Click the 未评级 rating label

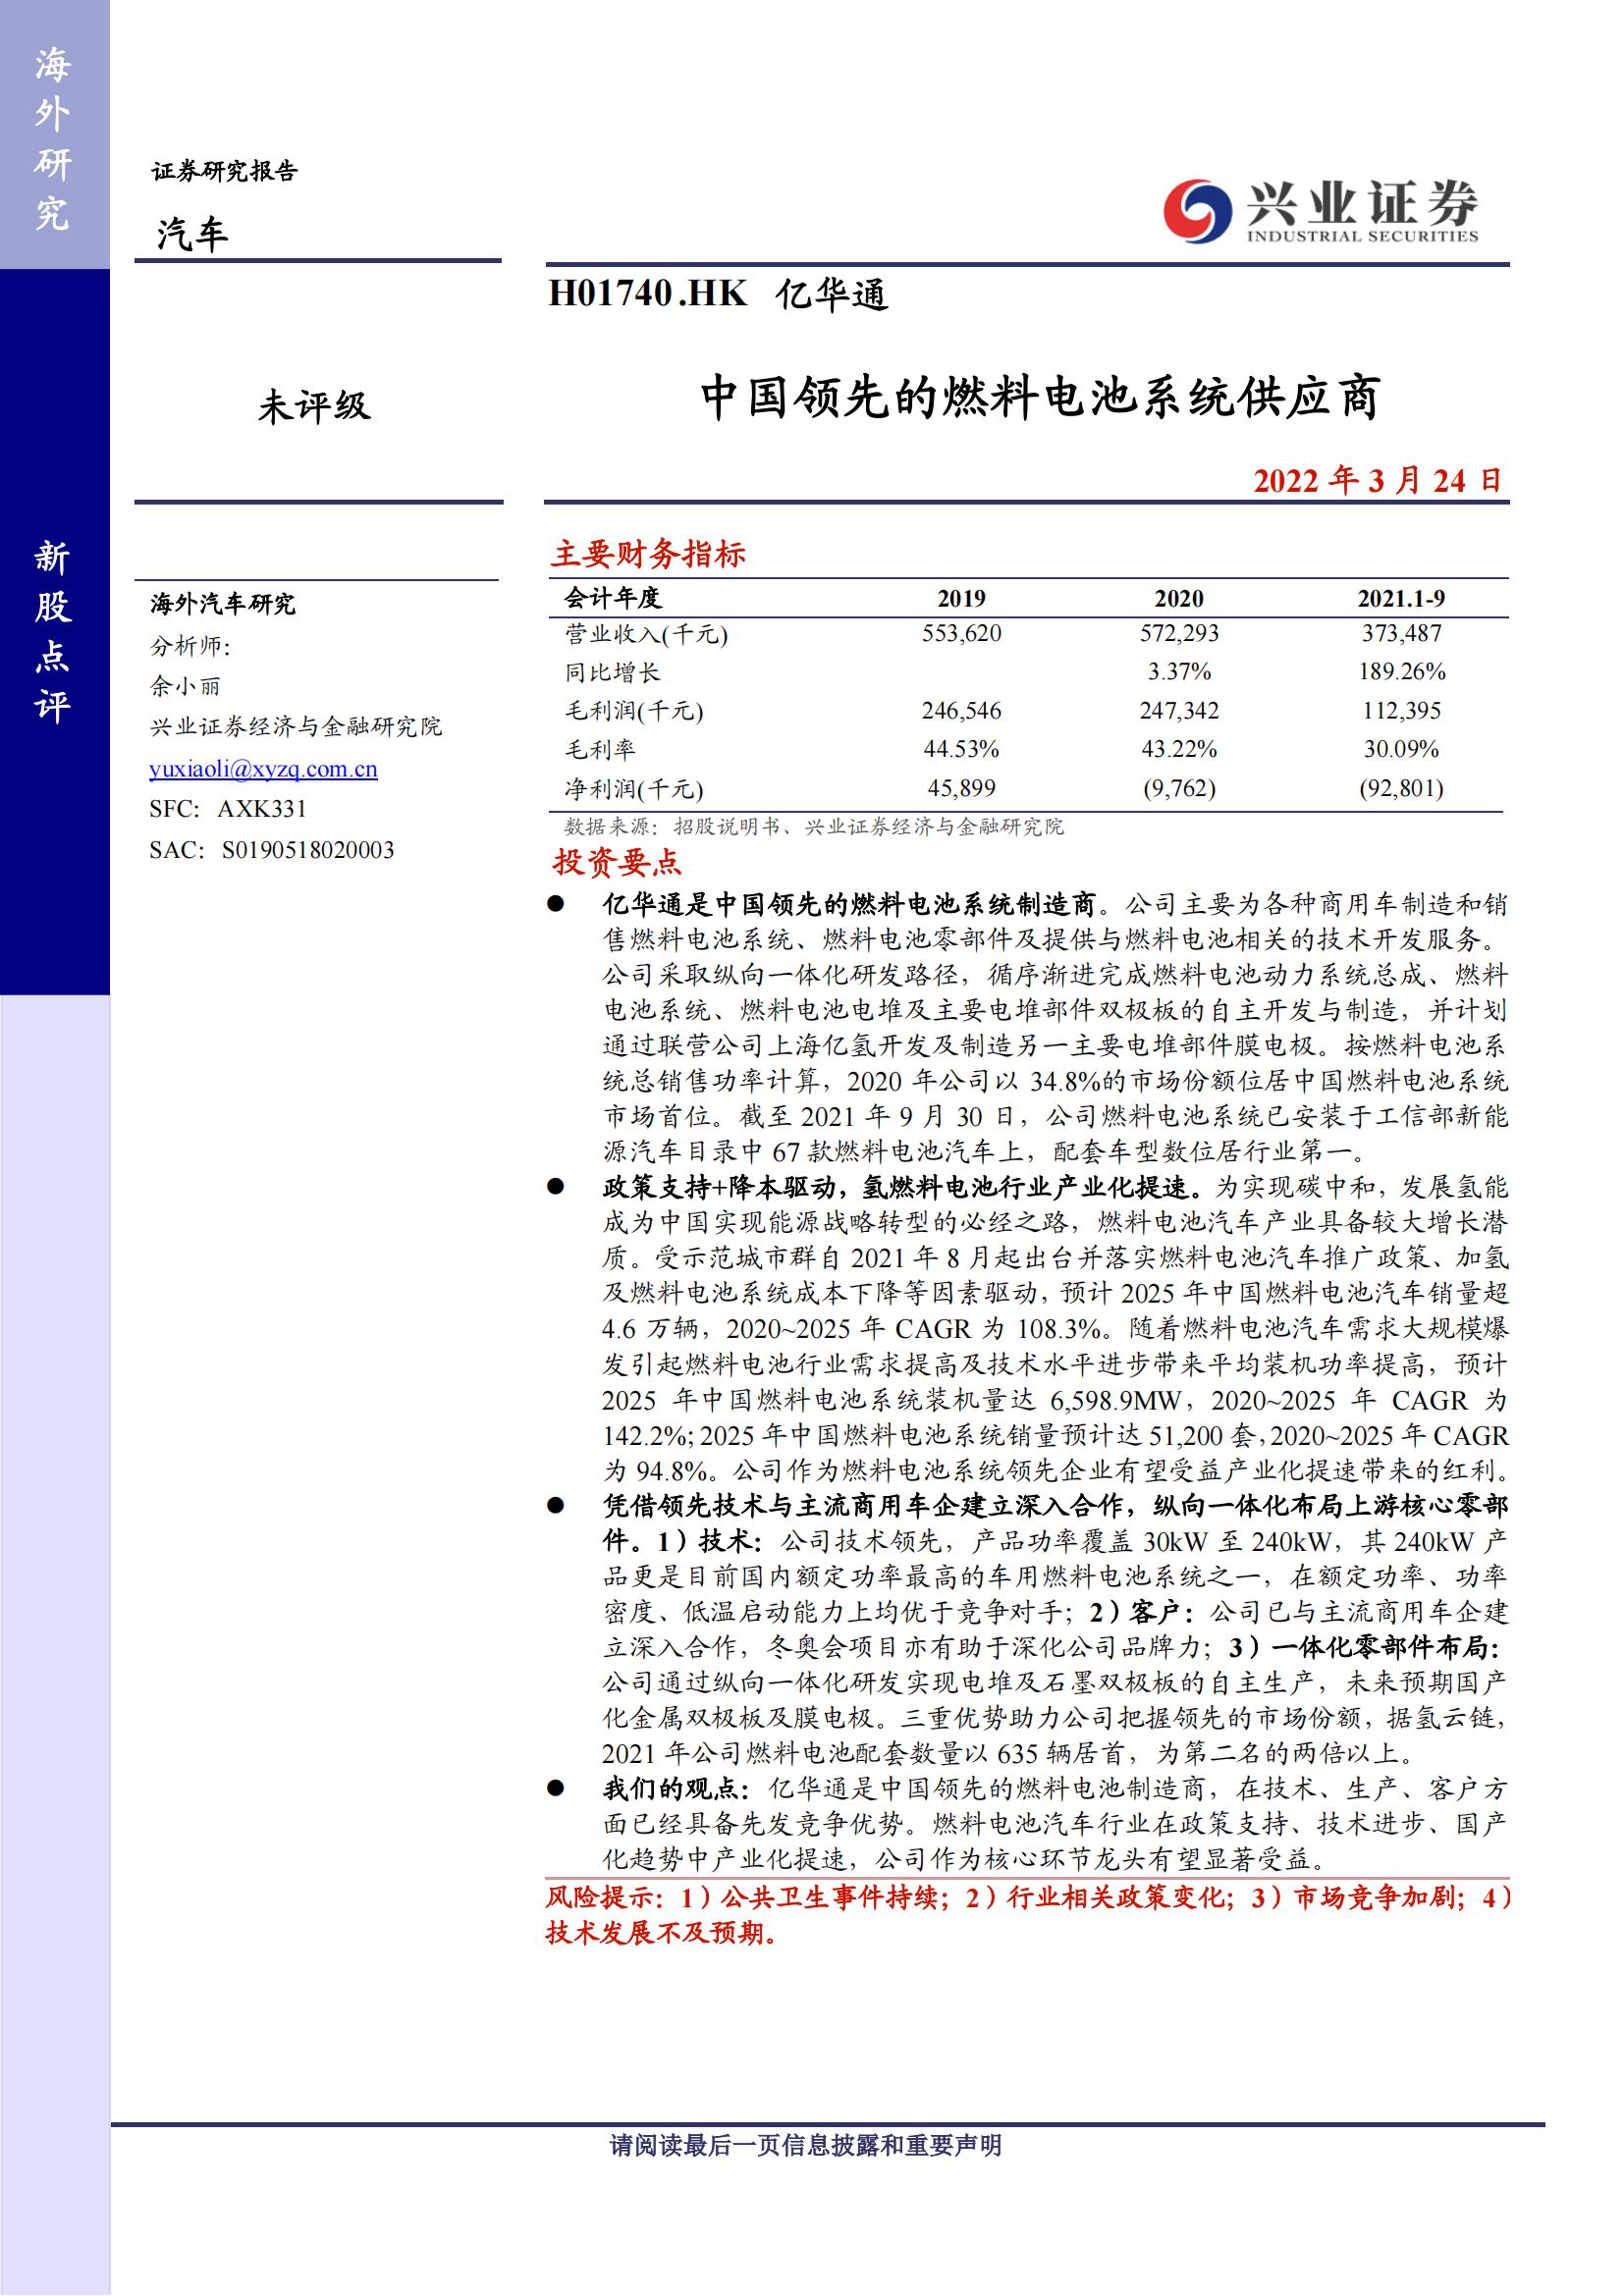pyautogui.click(x=315, y=406)
